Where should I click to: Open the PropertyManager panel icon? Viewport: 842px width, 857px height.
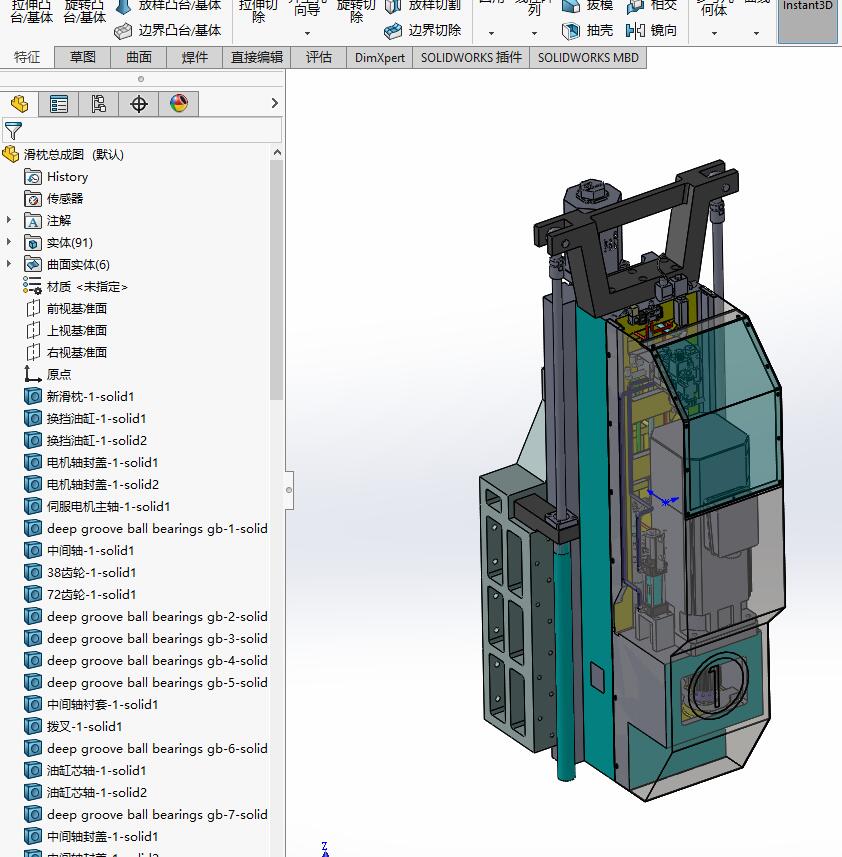(59, 104)
